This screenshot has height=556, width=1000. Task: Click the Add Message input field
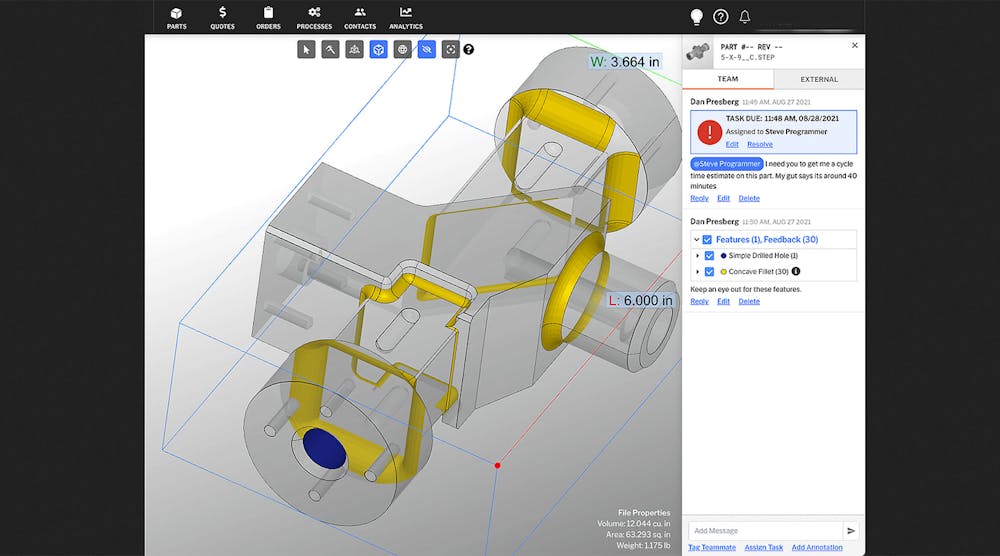(x=765, y=530)
